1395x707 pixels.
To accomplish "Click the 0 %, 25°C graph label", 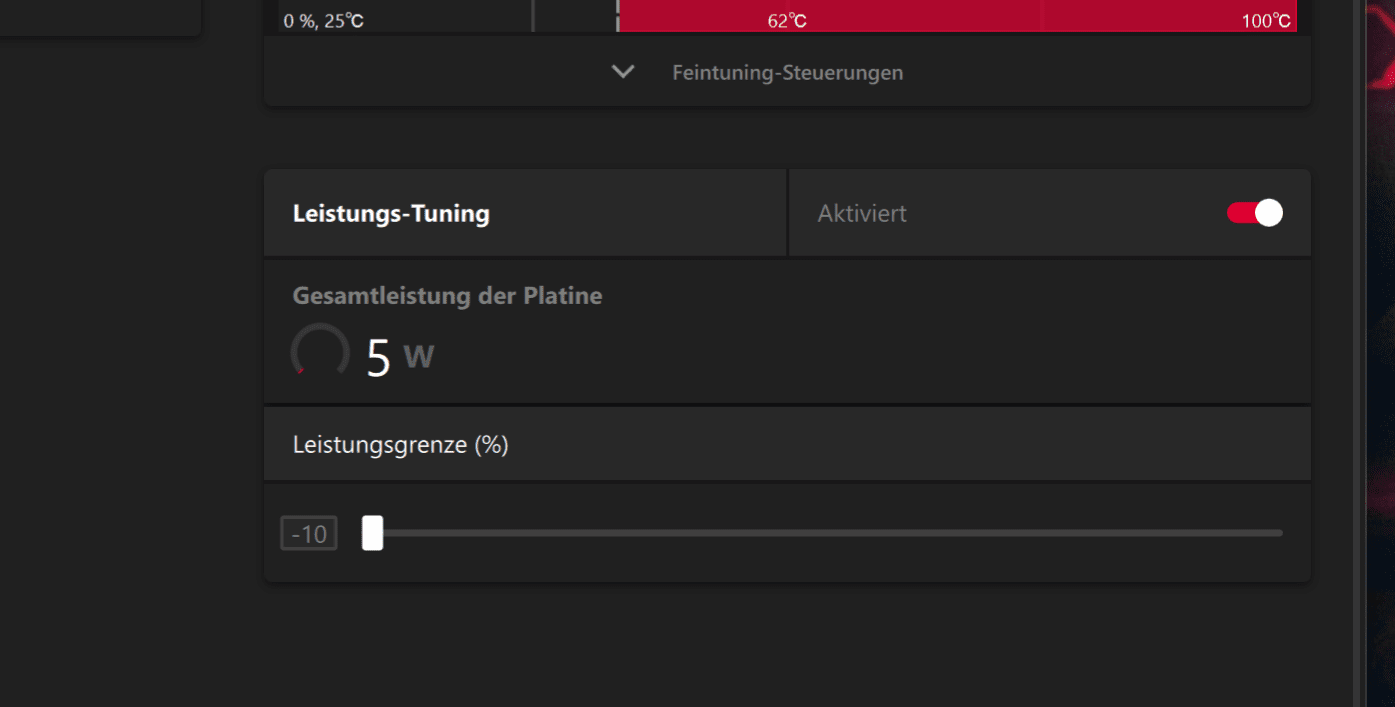I will click(323, 21).
